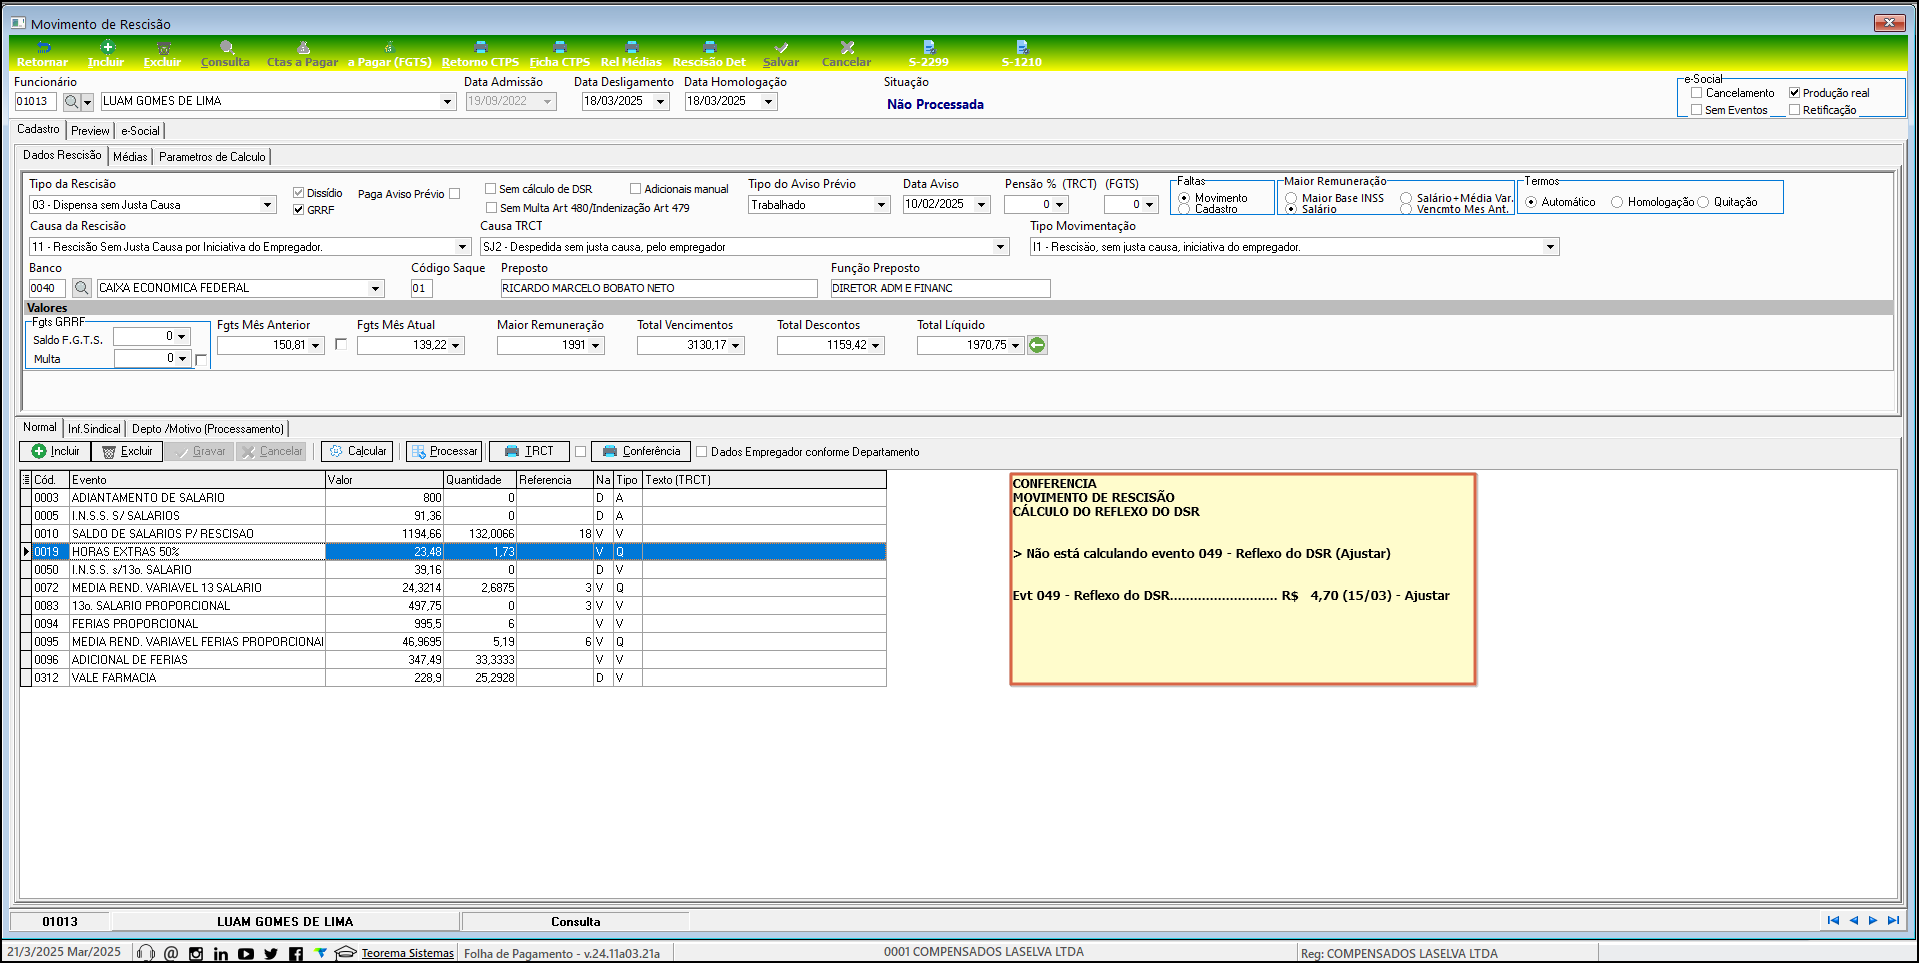
Task: Open Tipo da Rescisão dropdown
Action: click(267, 205)
